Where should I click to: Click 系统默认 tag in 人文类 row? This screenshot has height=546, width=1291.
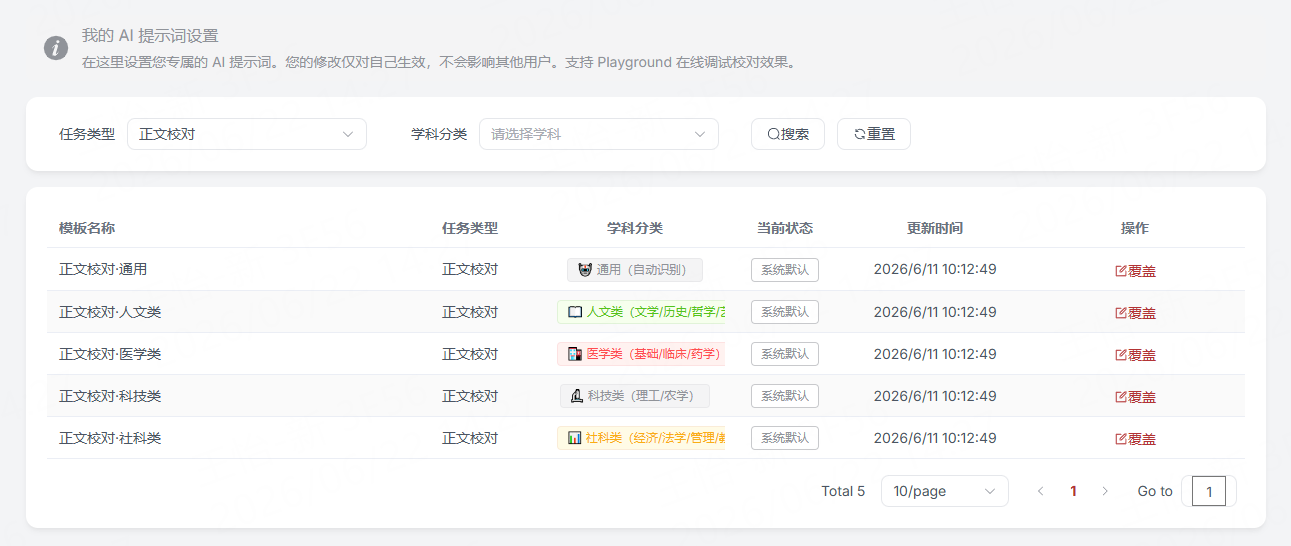tap(785, 312)
